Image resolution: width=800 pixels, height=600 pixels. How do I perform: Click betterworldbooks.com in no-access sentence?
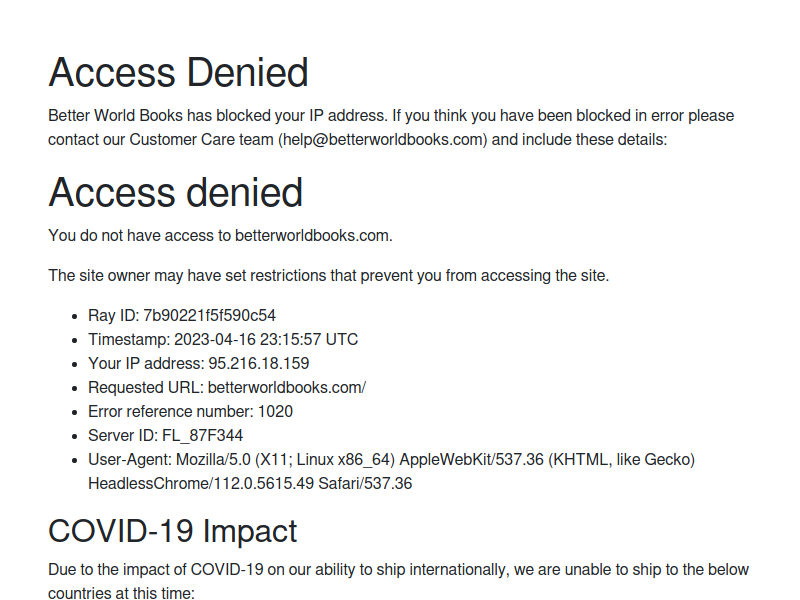point(312,235)
